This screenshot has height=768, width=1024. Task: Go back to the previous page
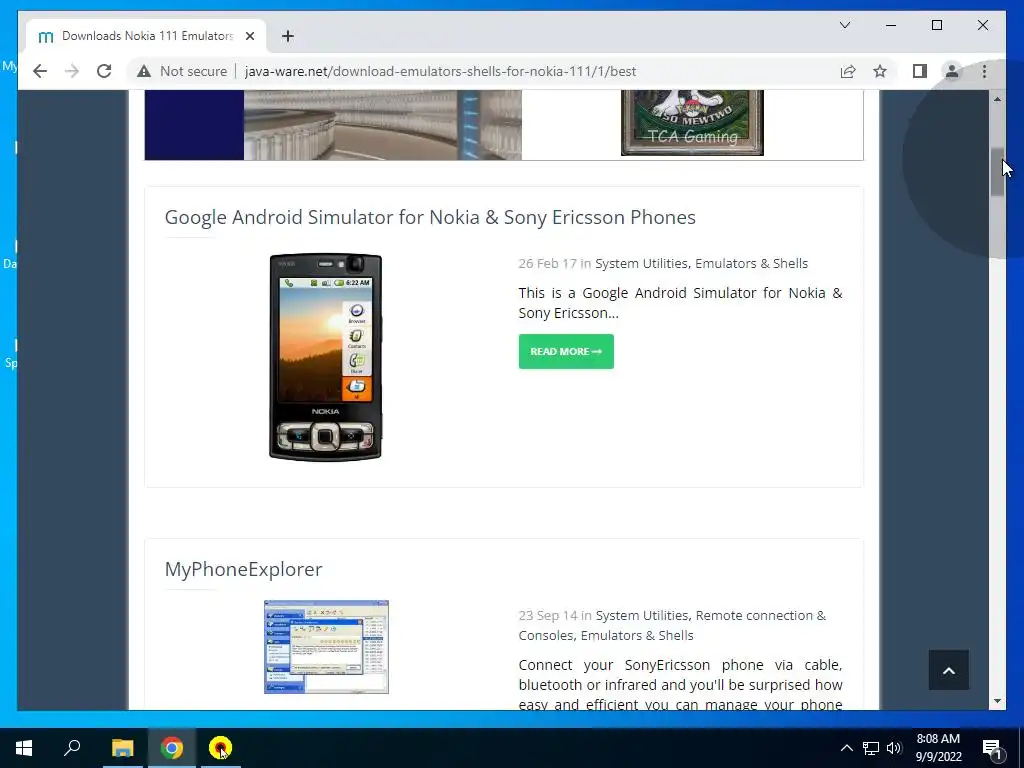[40, 71]
